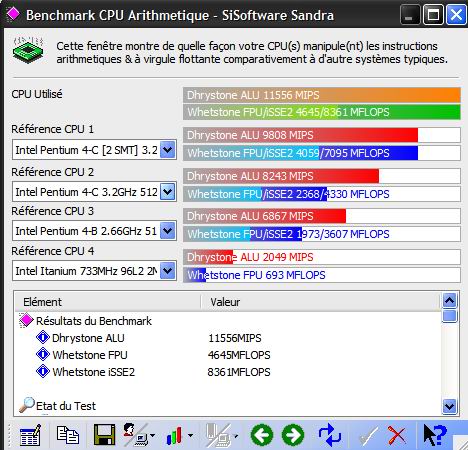
Task: Open context help arrow question icon
Action: (x=435, y=435)
